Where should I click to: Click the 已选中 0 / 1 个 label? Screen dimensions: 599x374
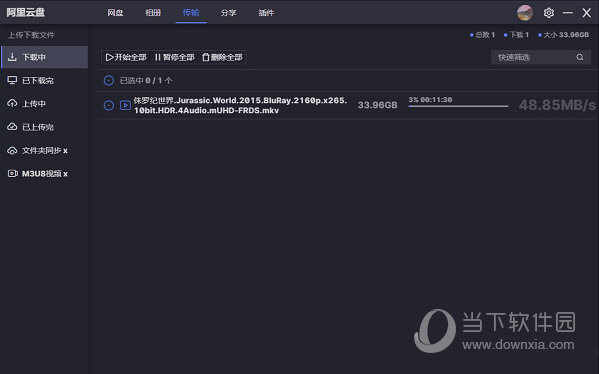pos(146,81)
